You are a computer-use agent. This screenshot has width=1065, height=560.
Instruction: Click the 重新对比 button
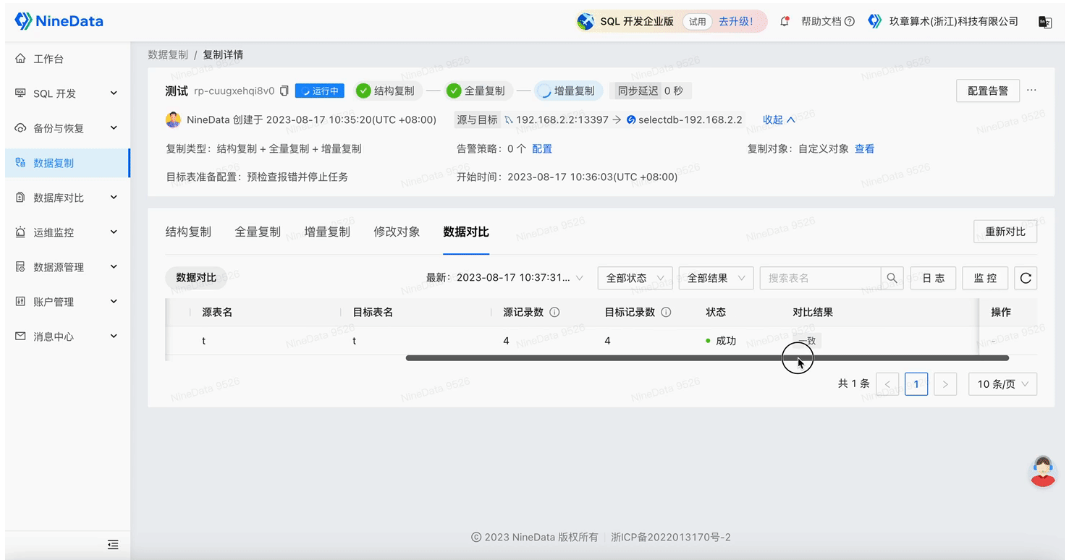[1005, 232]
